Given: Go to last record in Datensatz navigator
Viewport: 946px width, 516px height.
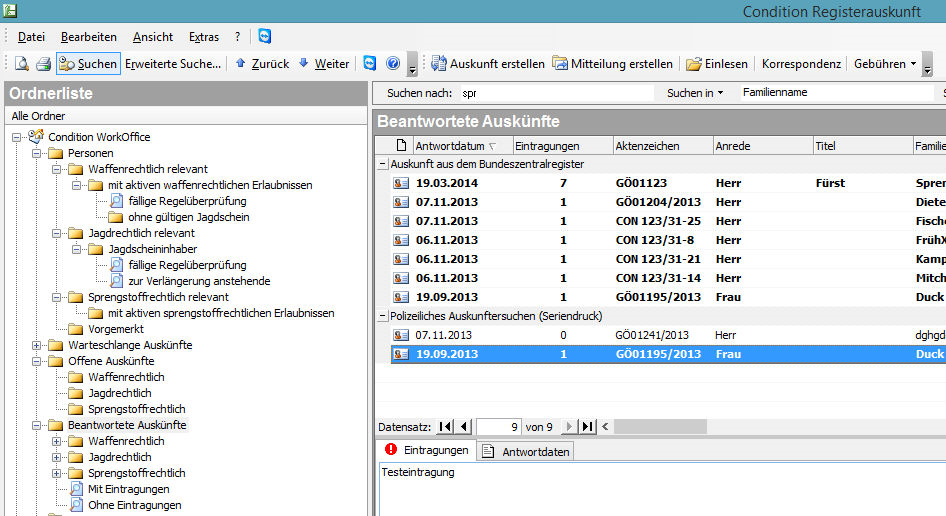Looking at the screenshot, I should point(588,427).
